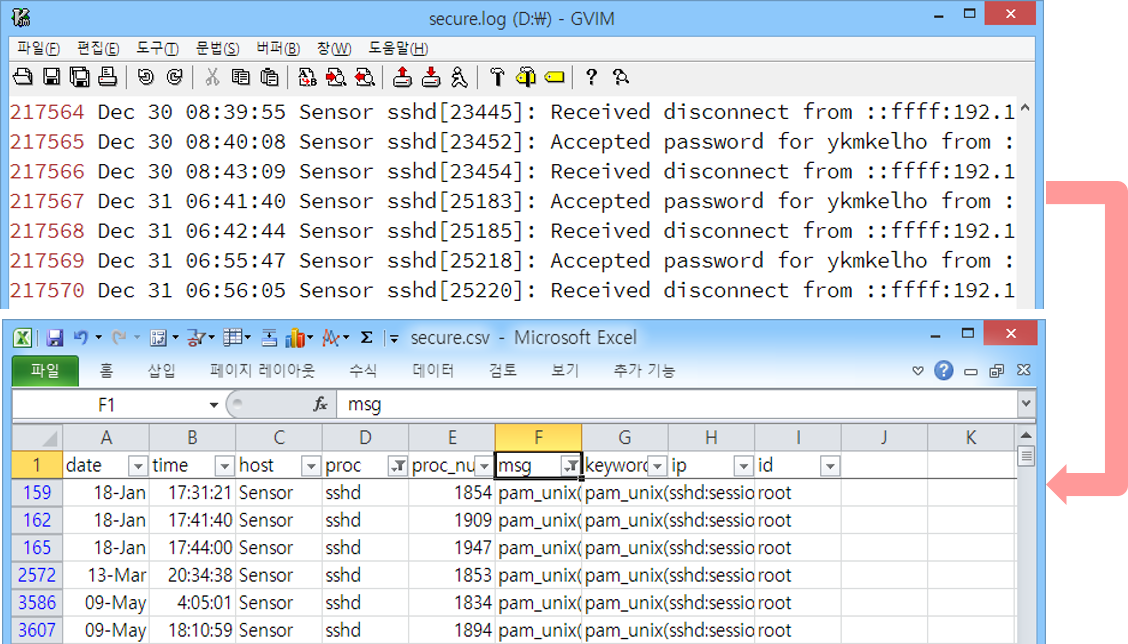1128x644 pixels.
Task: Select the cell showing 20:34:38
Action: pos(192,575)
